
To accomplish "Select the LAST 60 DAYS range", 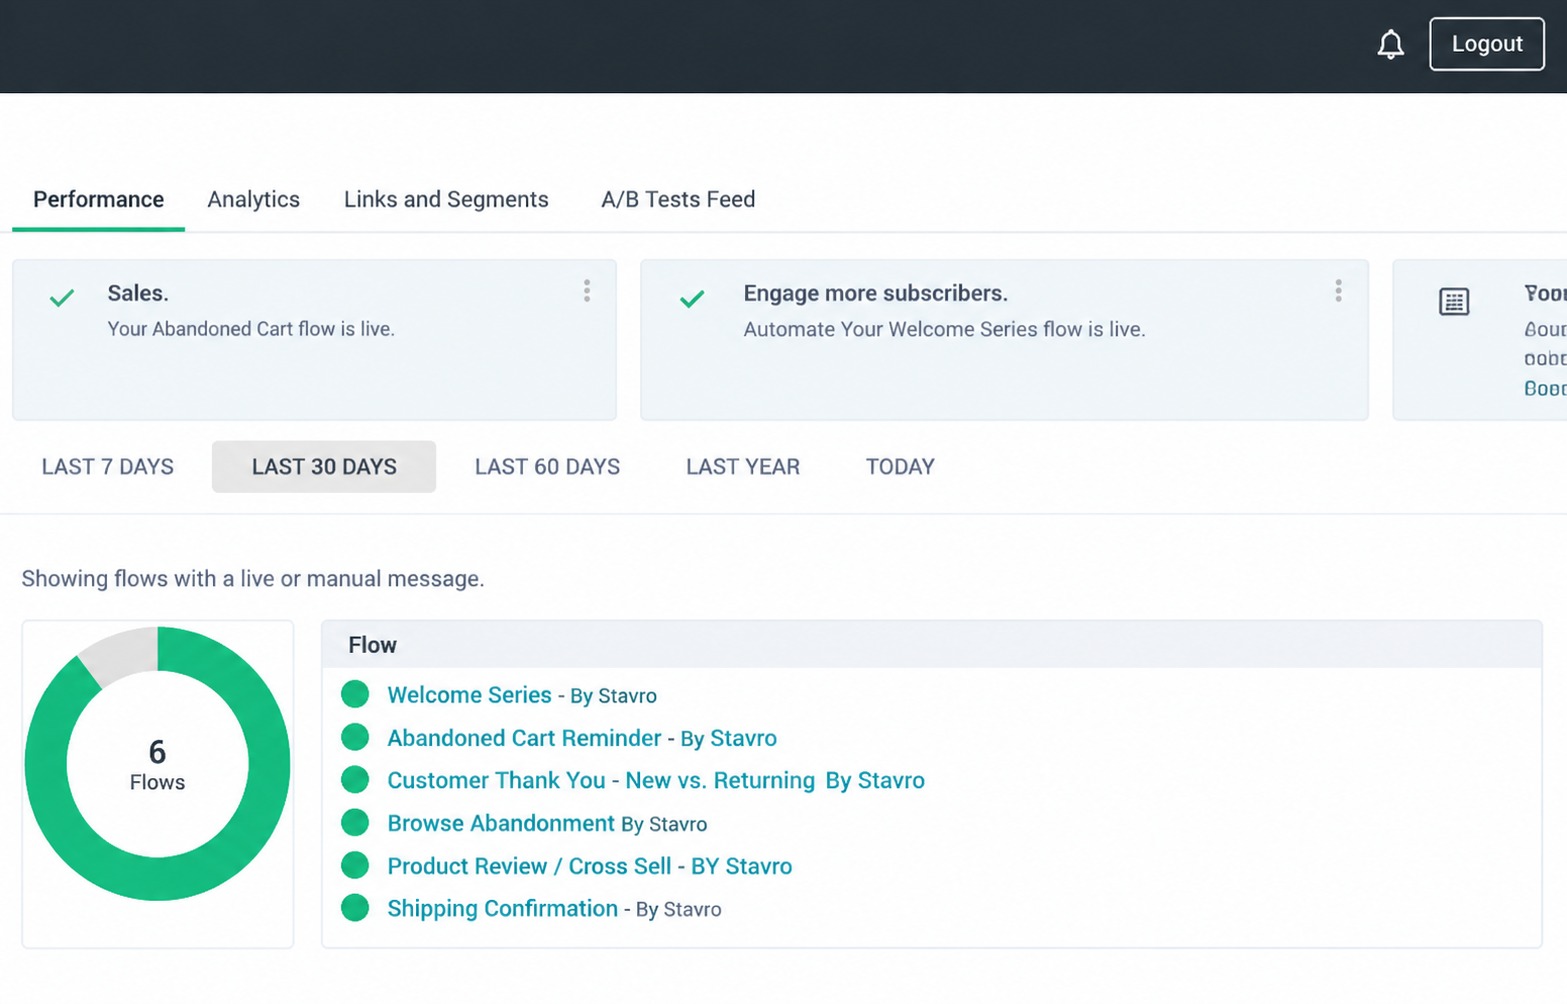I will [x=547, y=467].
